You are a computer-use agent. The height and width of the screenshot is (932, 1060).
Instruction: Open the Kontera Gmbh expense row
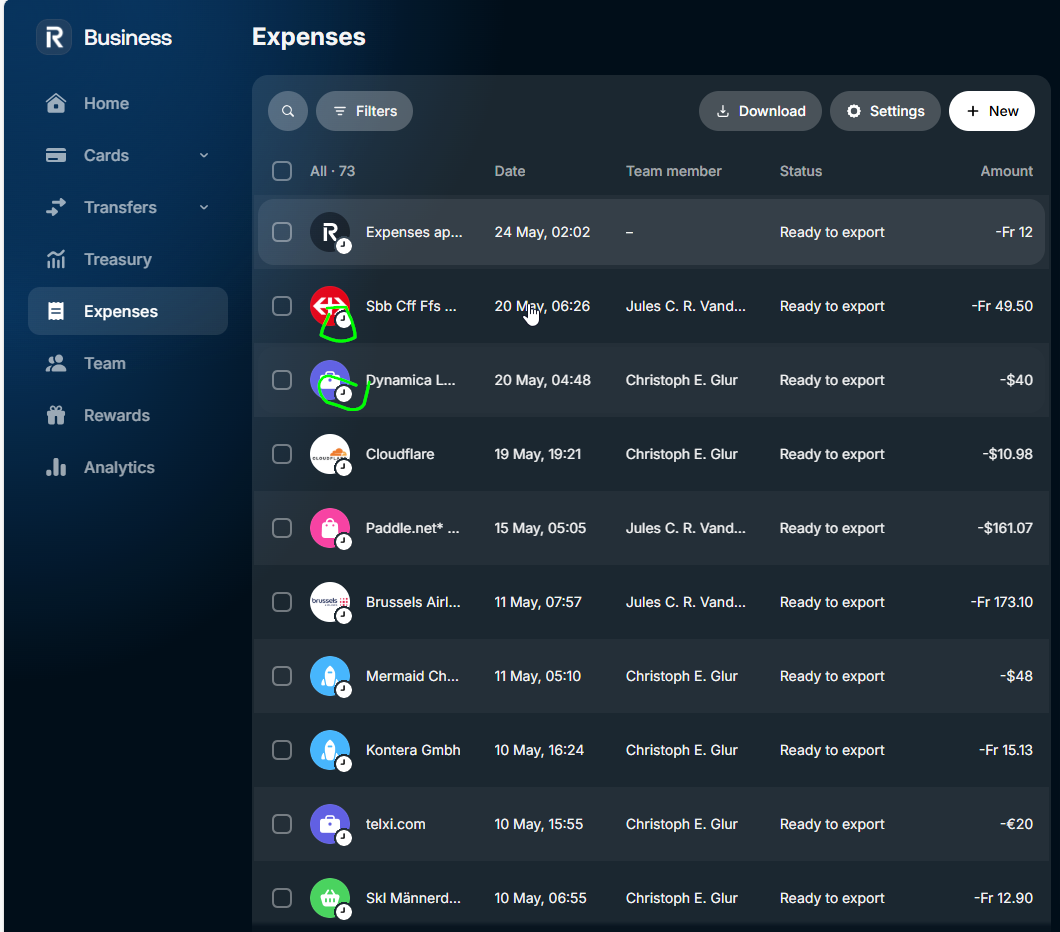(x=652, y=750)
